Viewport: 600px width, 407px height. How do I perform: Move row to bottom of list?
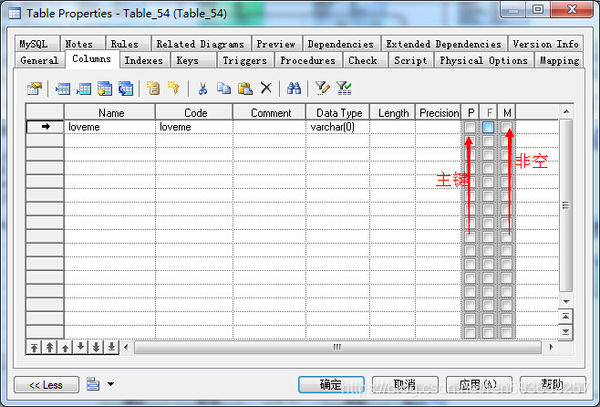[111, 347]
